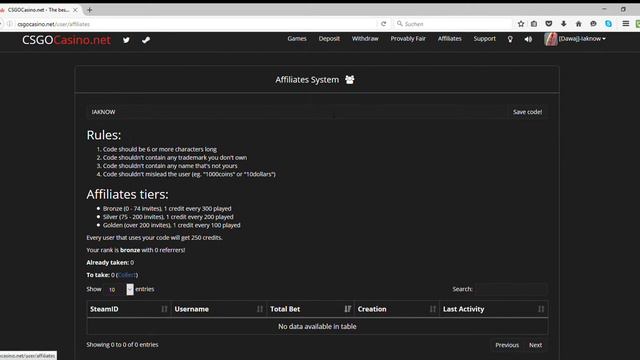The image size is (640, 360).
Task: Open the [Dawa]-Iaknow account dropdown
Action: click(x=582, y=39)
